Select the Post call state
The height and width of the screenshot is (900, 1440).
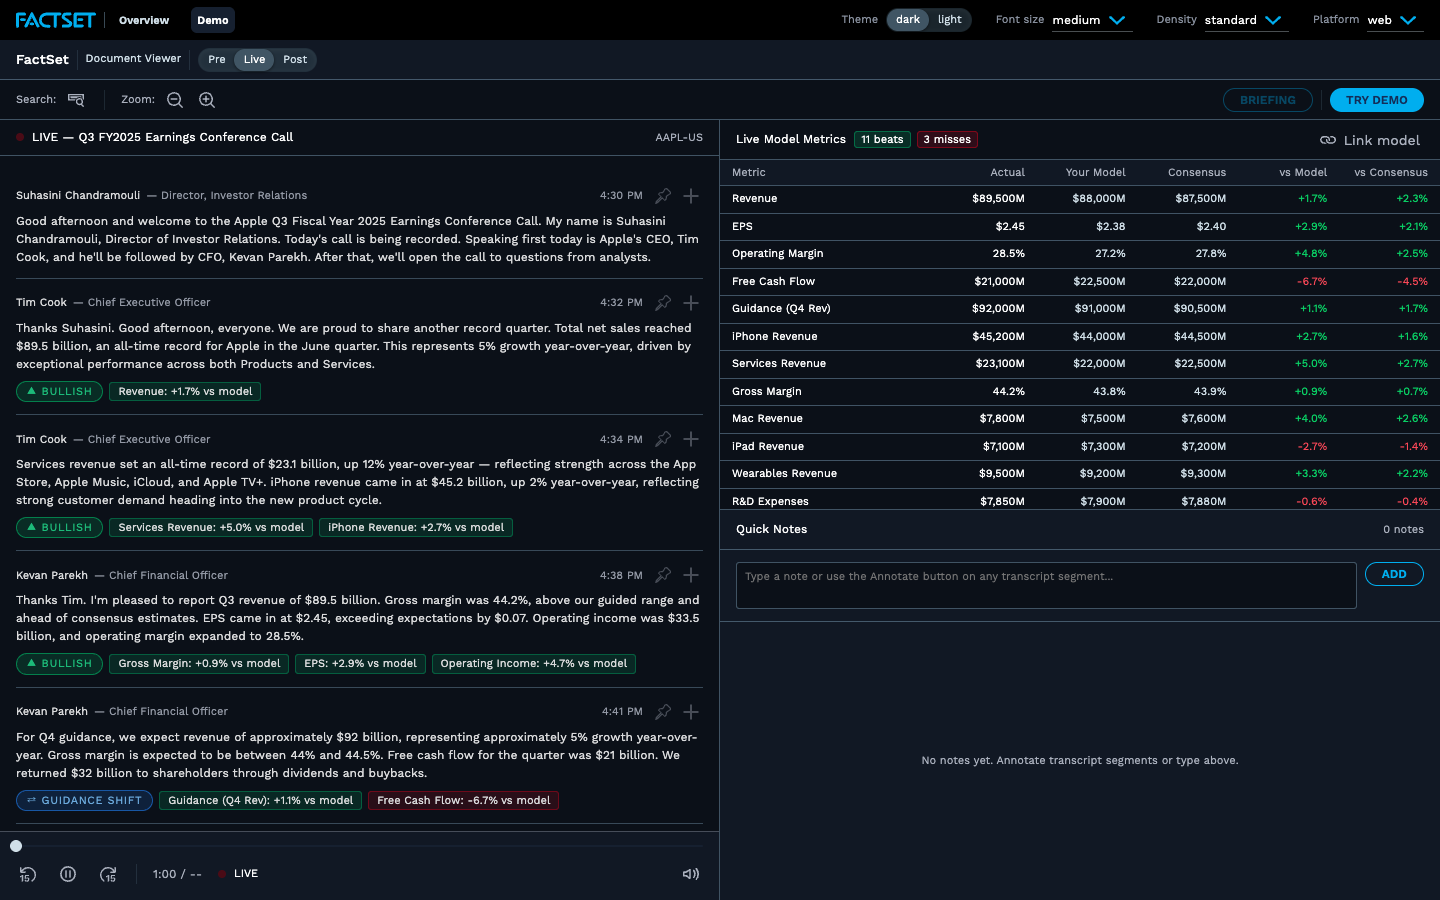point(295,60)
